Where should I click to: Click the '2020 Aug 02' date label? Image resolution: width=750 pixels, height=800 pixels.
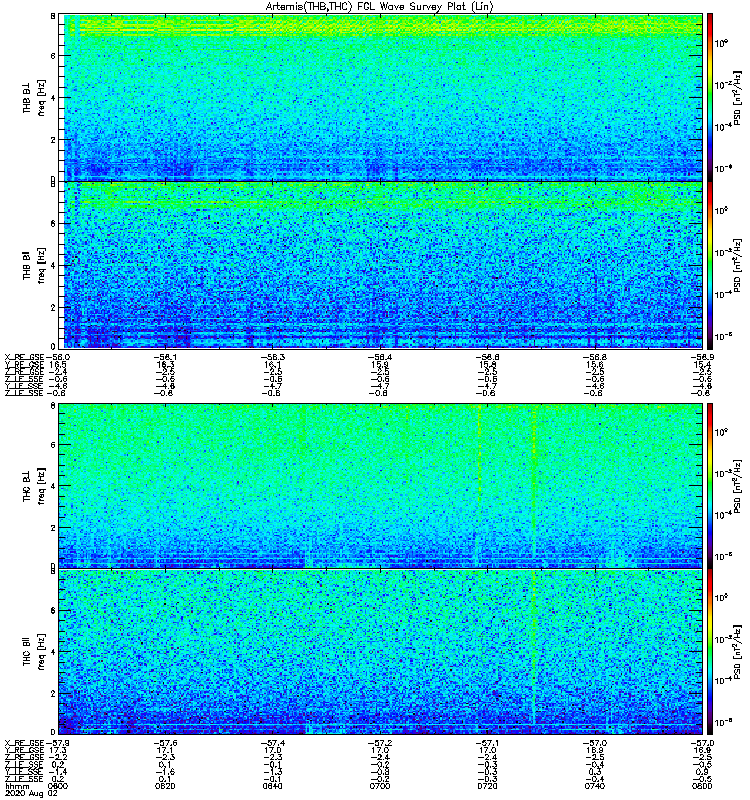pos(27,794)
